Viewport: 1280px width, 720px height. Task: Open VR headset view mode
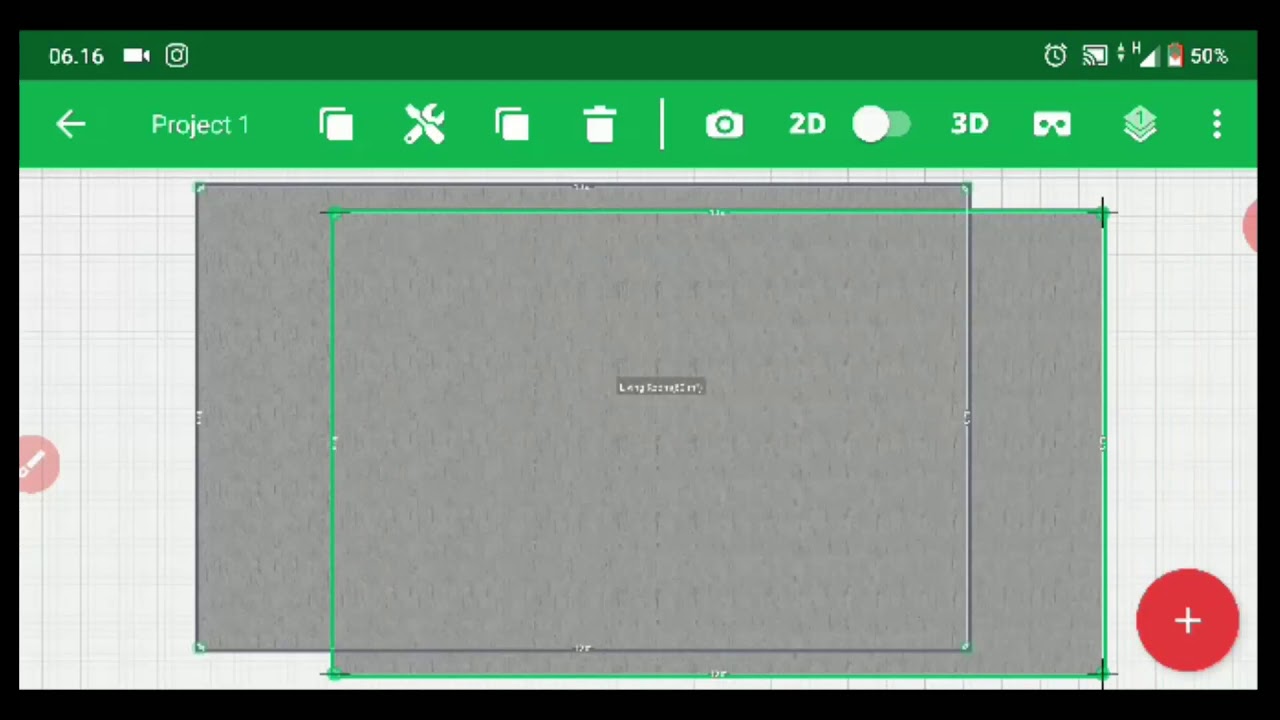click(x=1052, y=124)
